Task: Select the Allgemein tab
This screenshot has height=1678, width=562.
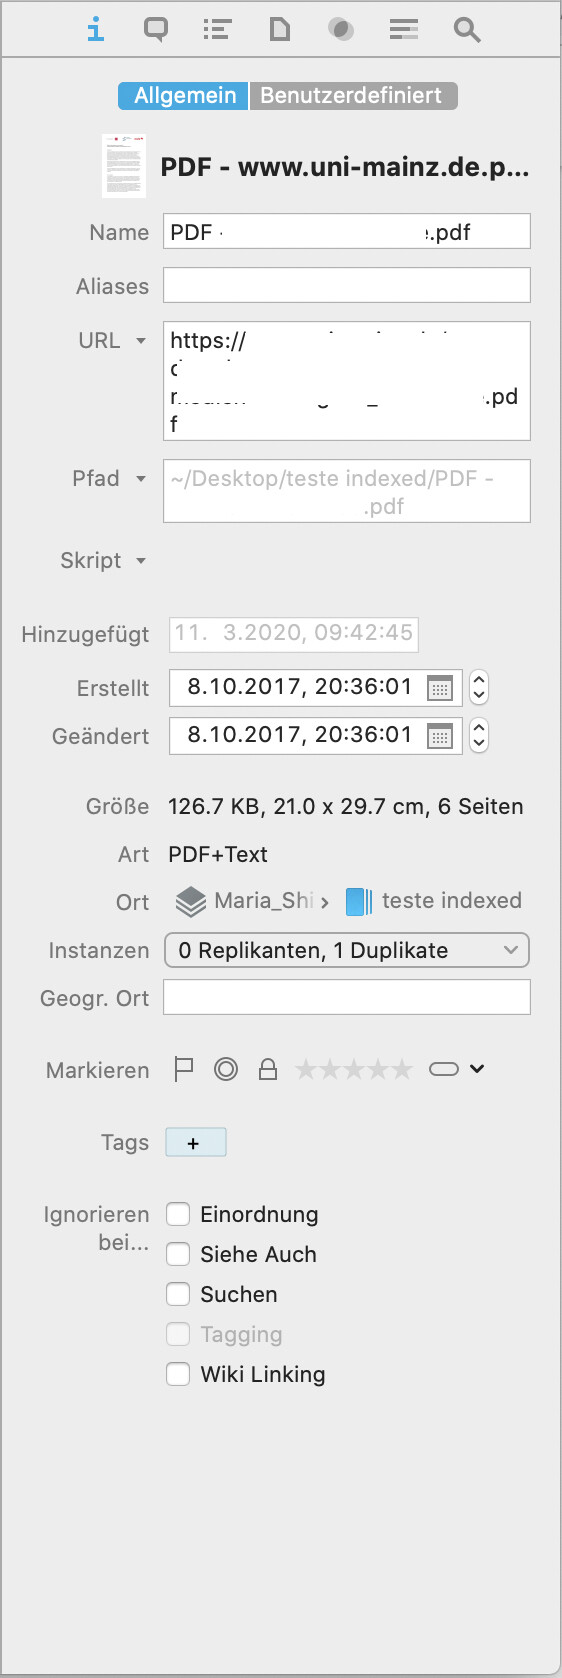Action: (184, 95)
